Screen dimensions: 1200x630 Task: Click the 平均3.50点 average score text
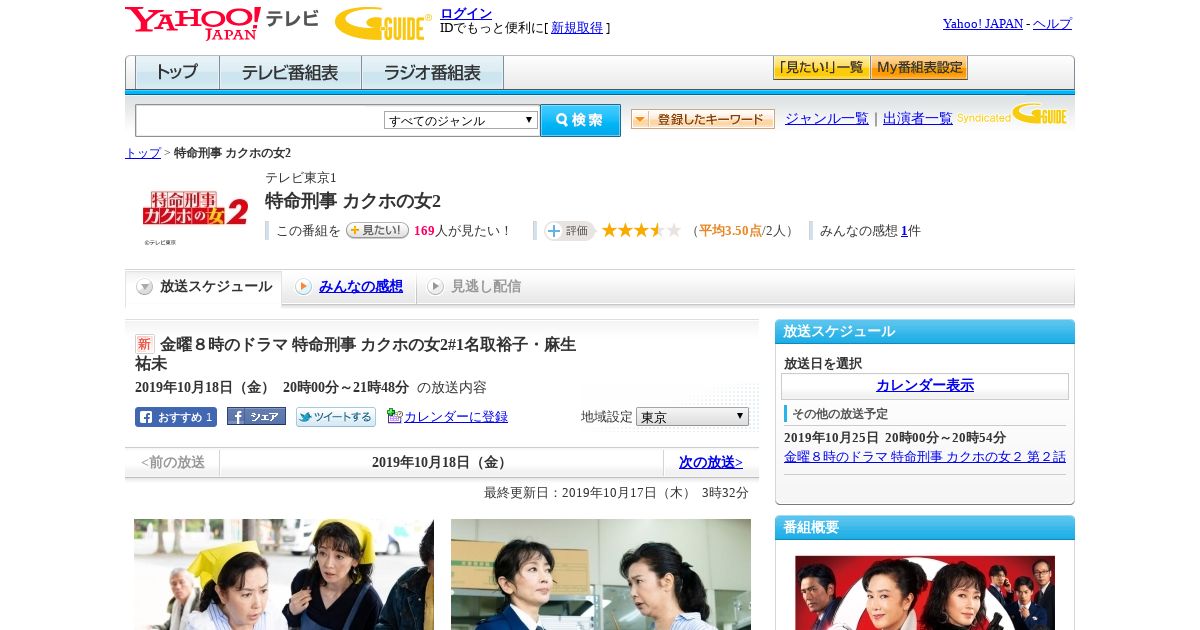point(728,231)
